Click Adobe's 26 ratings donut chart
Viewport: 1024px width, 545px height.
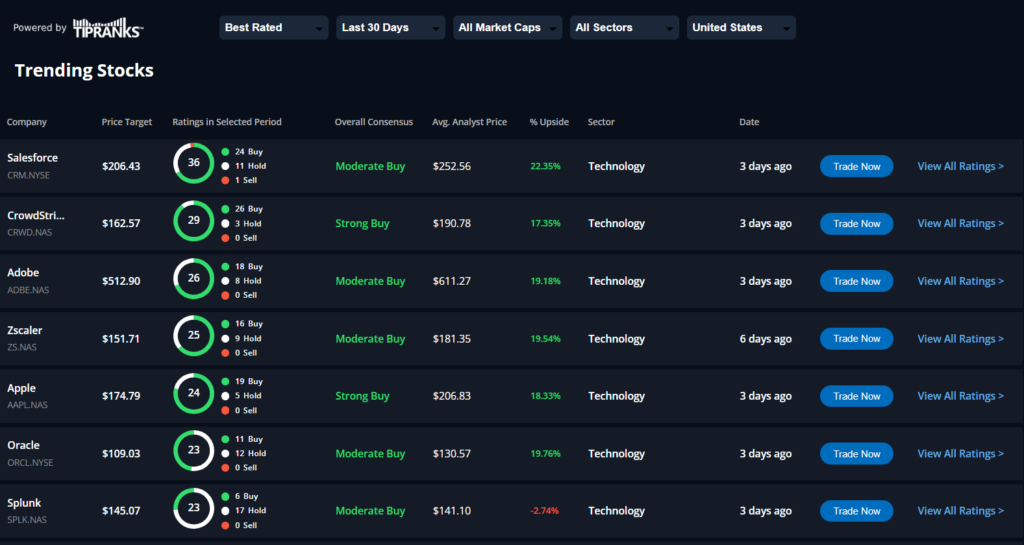[x=194, y=278]
